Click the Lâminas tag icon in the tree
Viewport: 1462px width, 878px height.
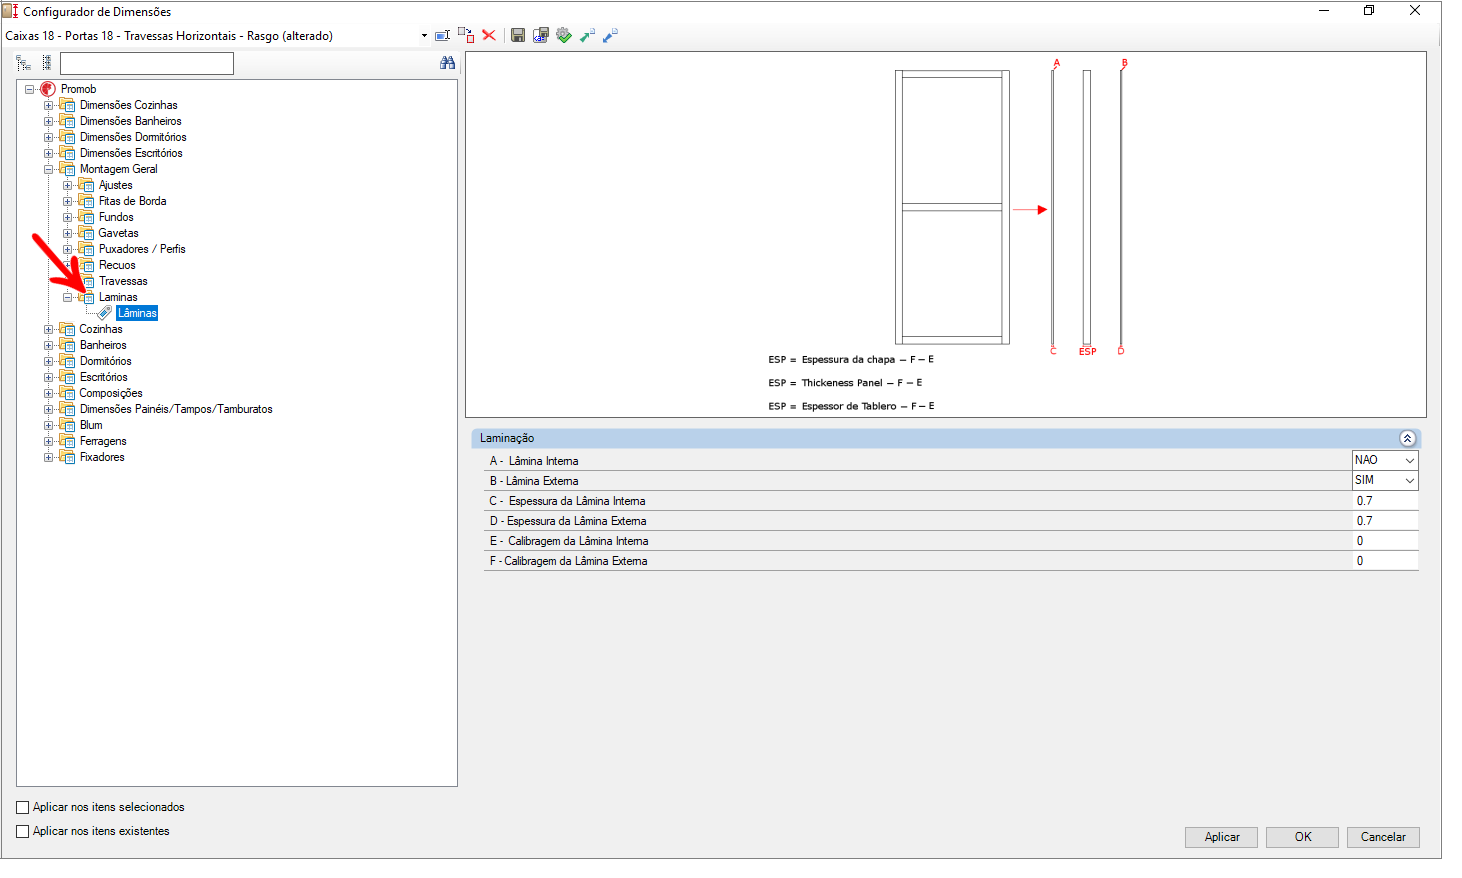(105, 313)
